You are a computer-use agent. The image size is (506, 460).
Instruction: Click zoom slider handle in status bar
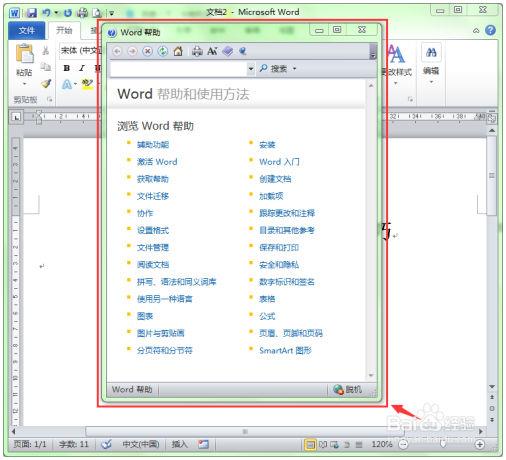coord(443,444)
